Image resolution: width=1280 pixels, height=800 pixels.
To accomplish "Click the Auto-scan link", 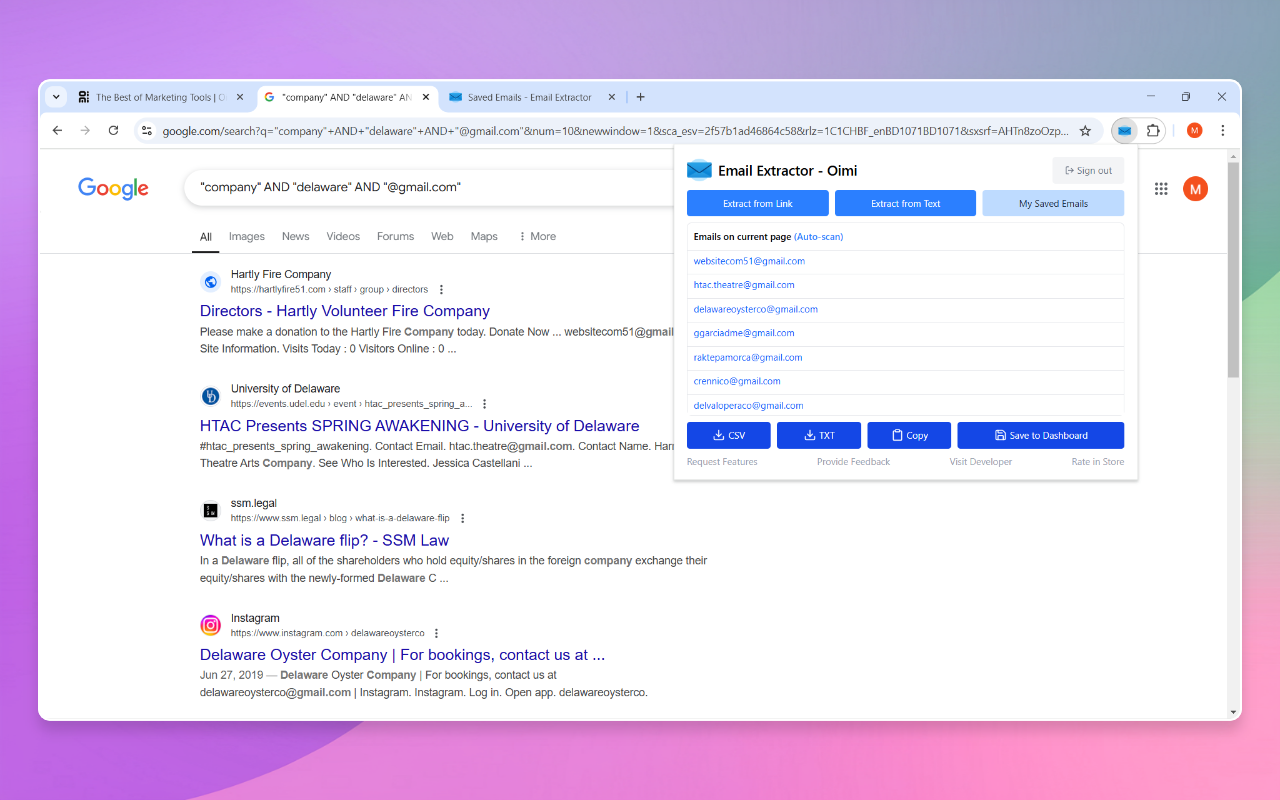I will pyautogui.click(x=819, y=237).
